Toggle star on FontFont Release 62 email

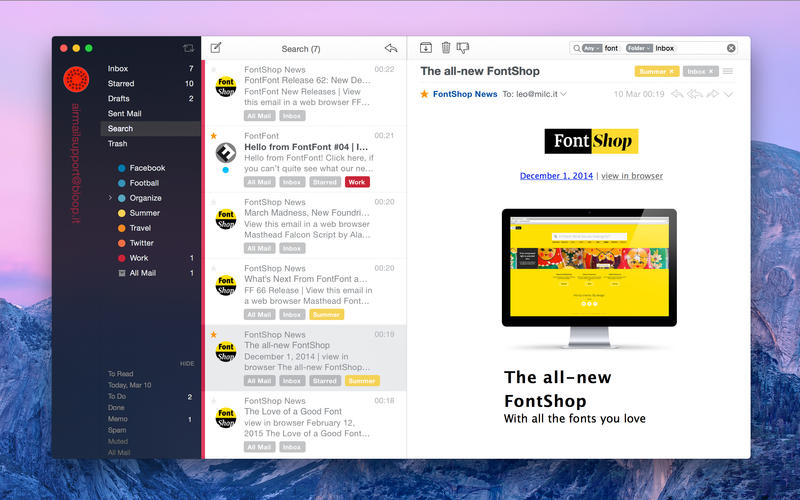pyautogui.click(x=214, y=69)
